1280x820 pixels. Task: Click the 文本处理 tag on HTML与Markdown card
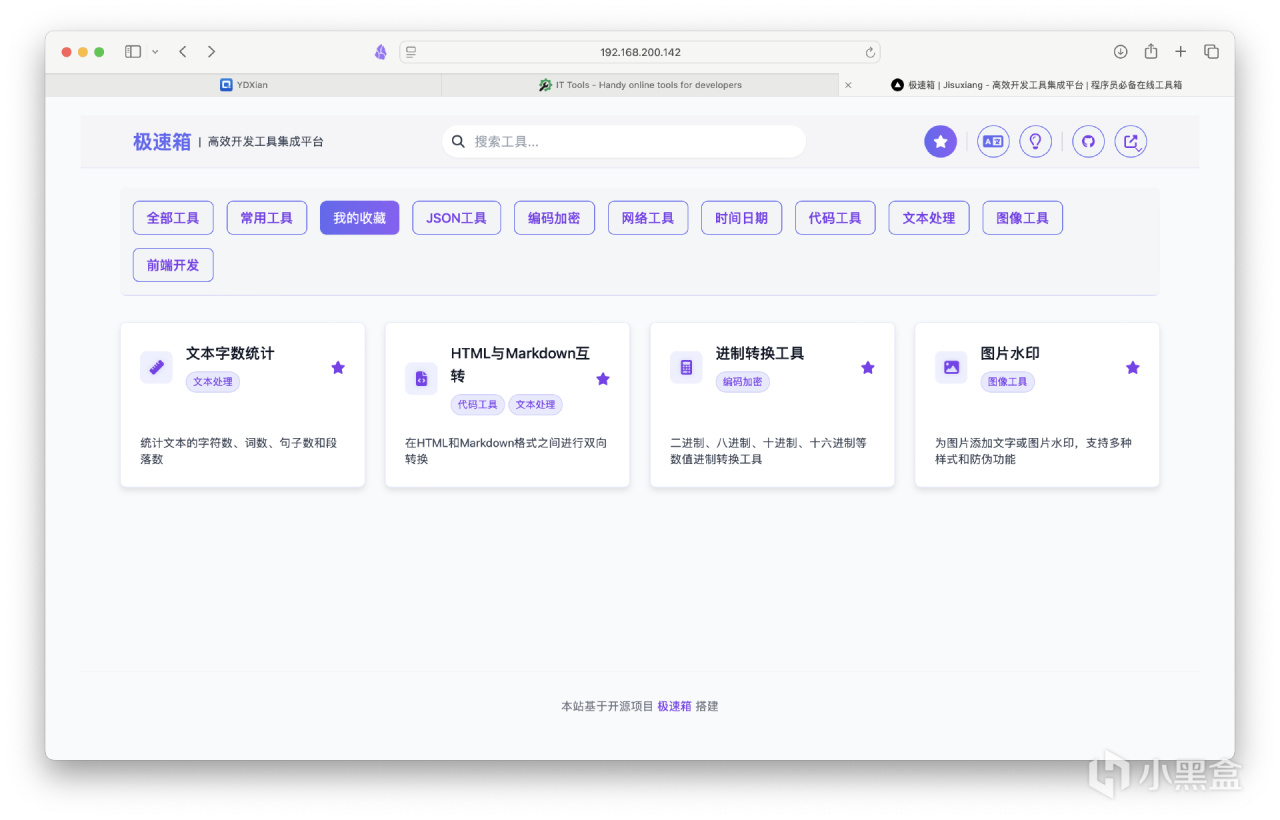(536, 405)
